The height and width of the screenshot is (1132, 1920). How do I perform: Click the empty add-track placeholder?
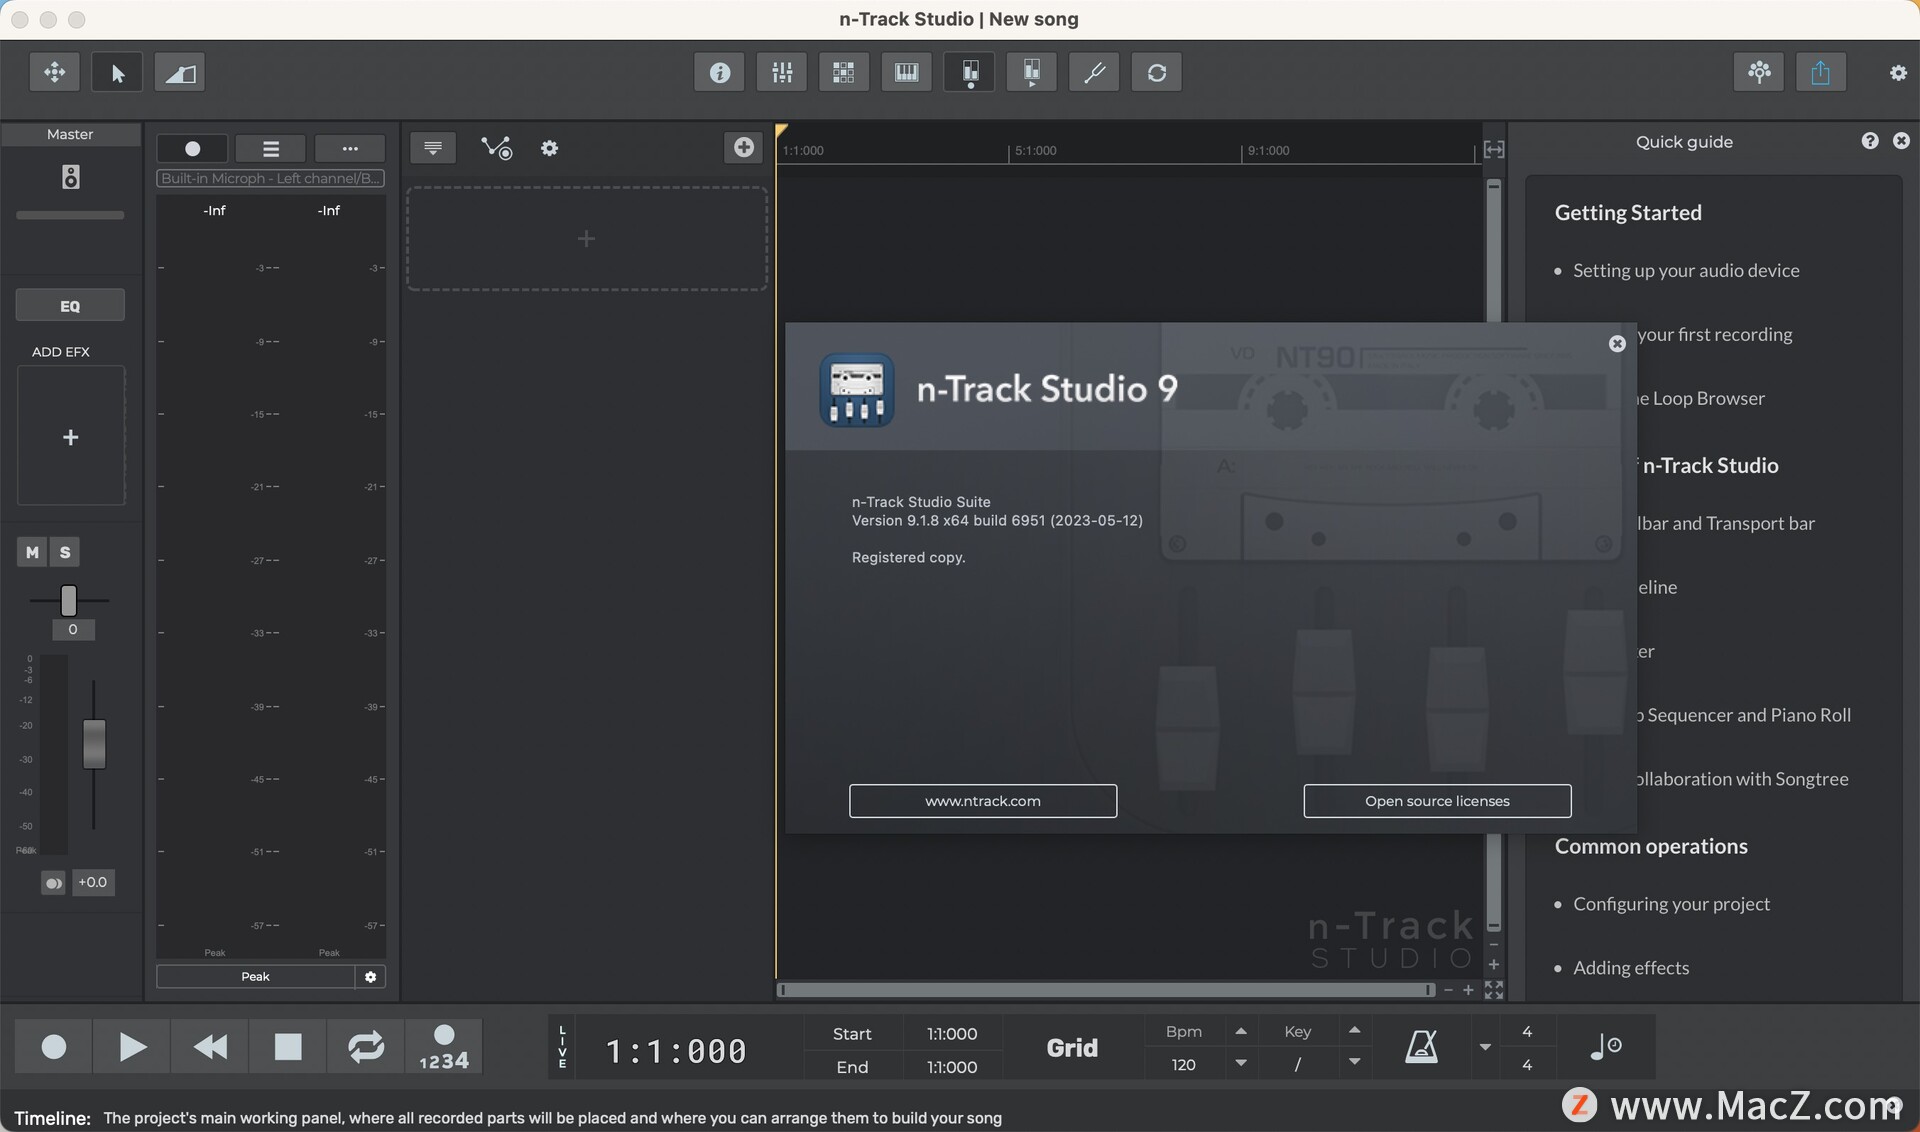click(587, 238)
